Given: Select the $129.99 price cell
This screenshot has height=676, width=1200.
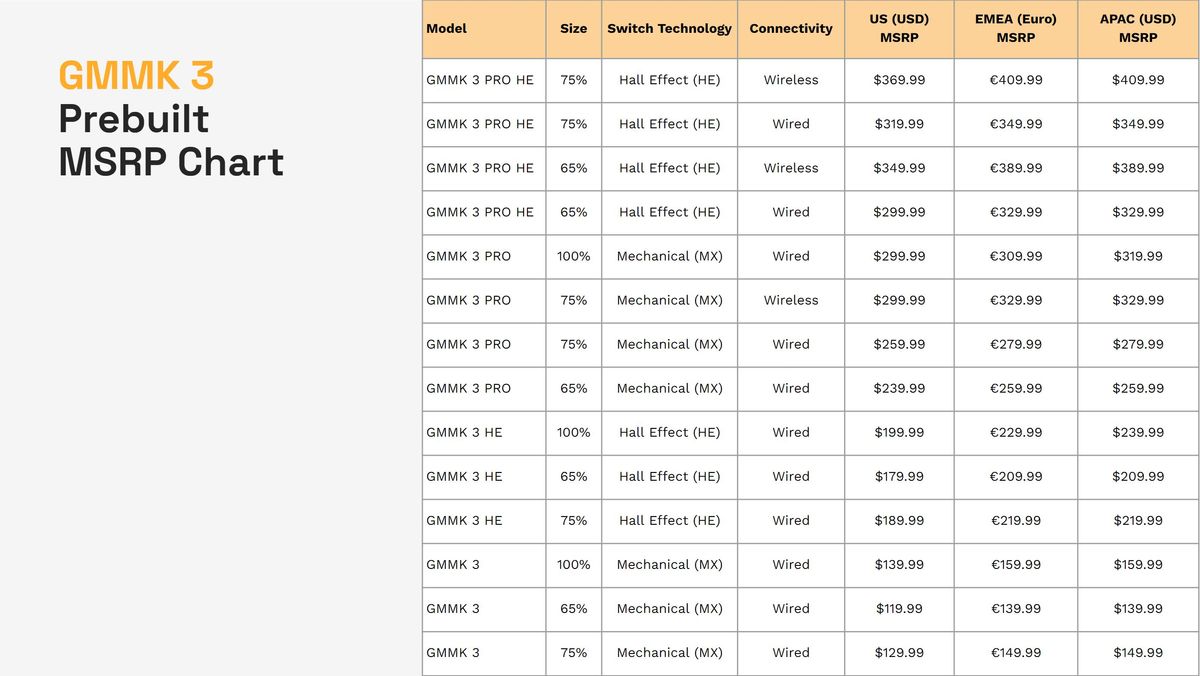Looking at the screenshot, I should click(898, 652).
